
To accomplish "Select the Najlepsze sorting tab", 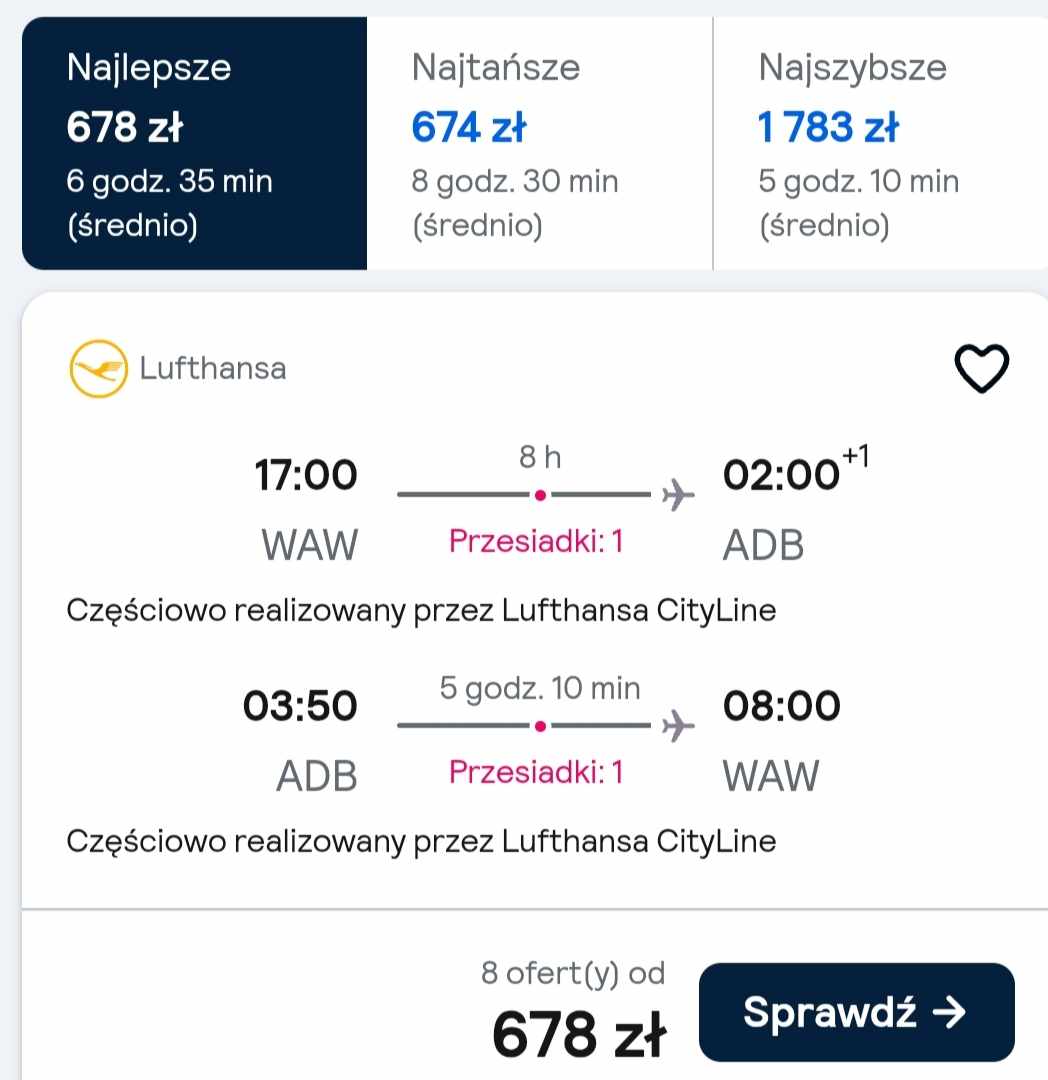I will click(194, 143).
